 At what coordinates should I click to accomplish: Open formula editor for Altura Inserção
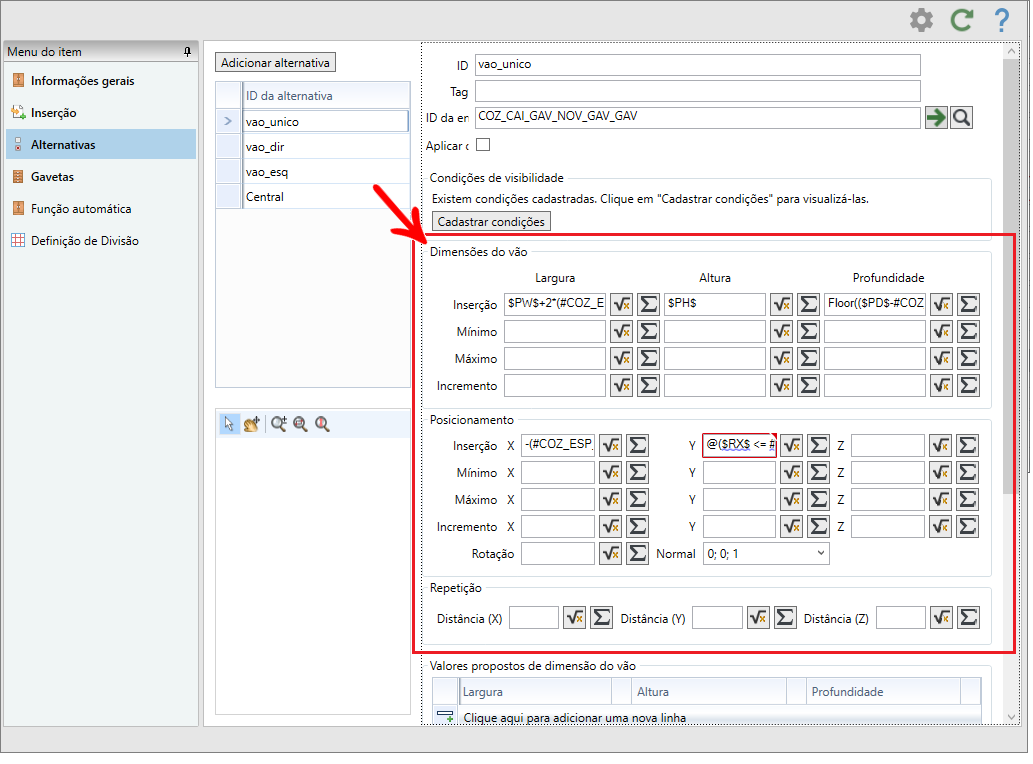781,304
